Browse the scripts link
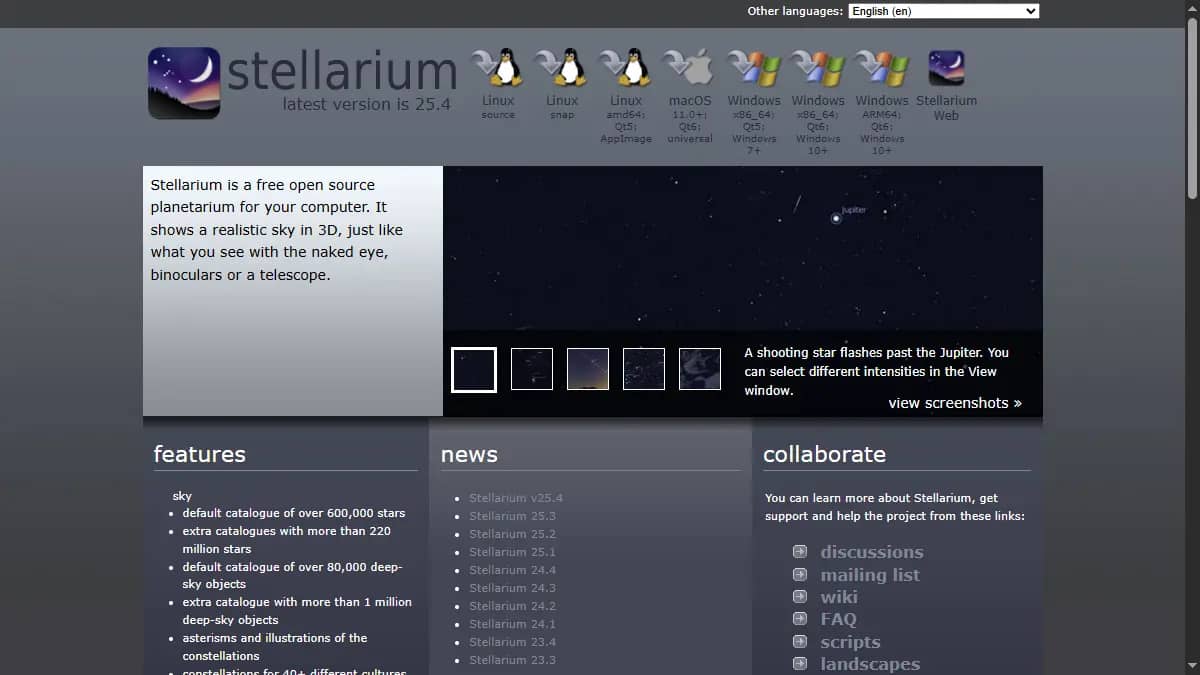 851,642
